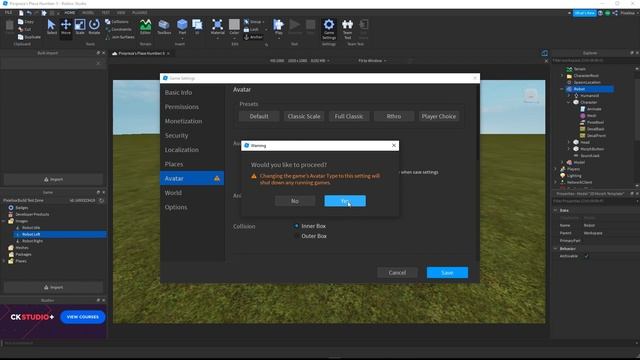Click the share icon in top-right bar
Image resolution: width=640 pixels, height=360 pixels.
pyautogui.click(x=615, y=13)
